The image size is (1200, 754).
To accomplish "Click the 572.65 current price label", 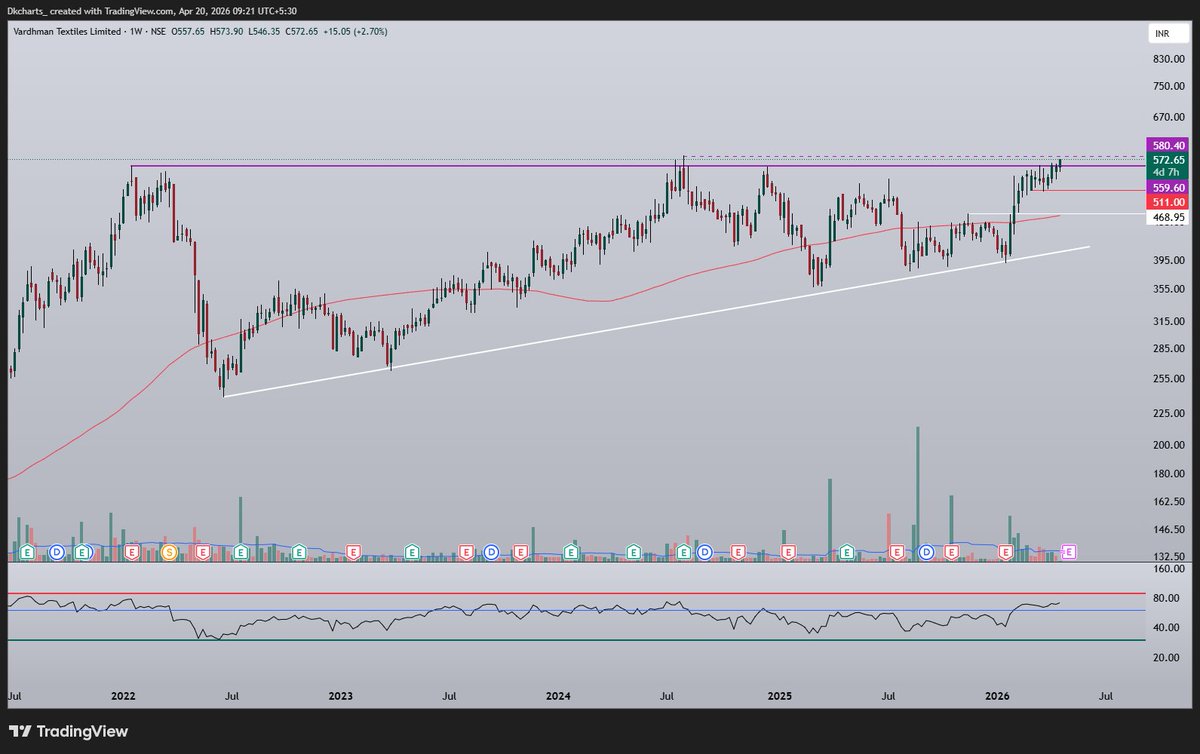I will pyautogui.click(x=1166, y=160).
